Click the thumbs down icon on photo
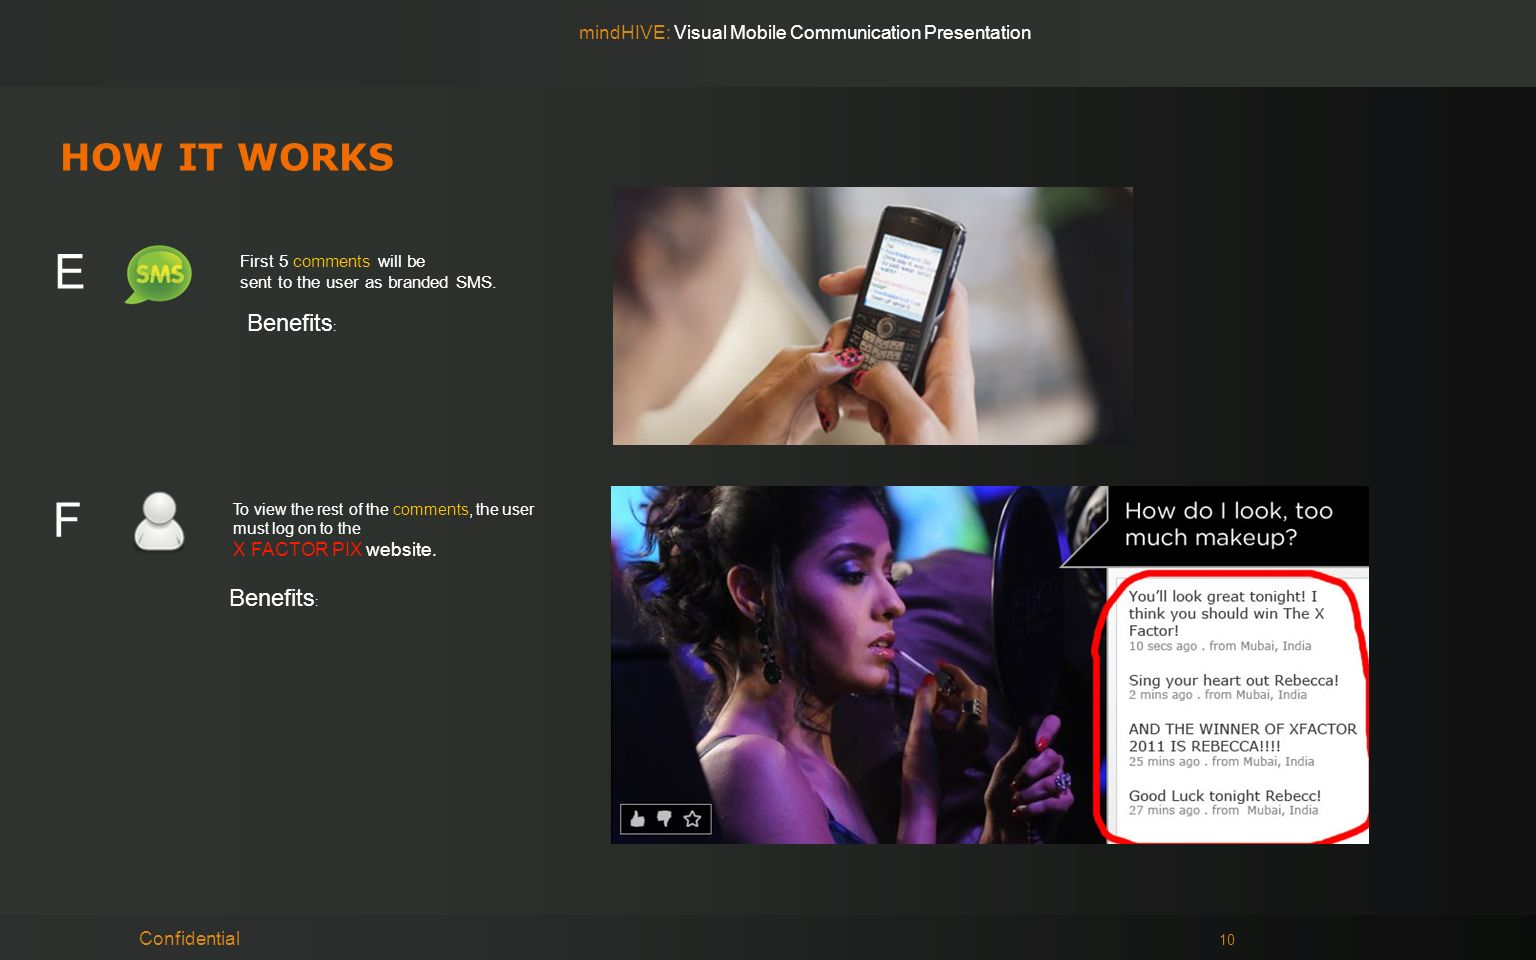Viewport: 1536px width, 960px height. tap(664, 819)
